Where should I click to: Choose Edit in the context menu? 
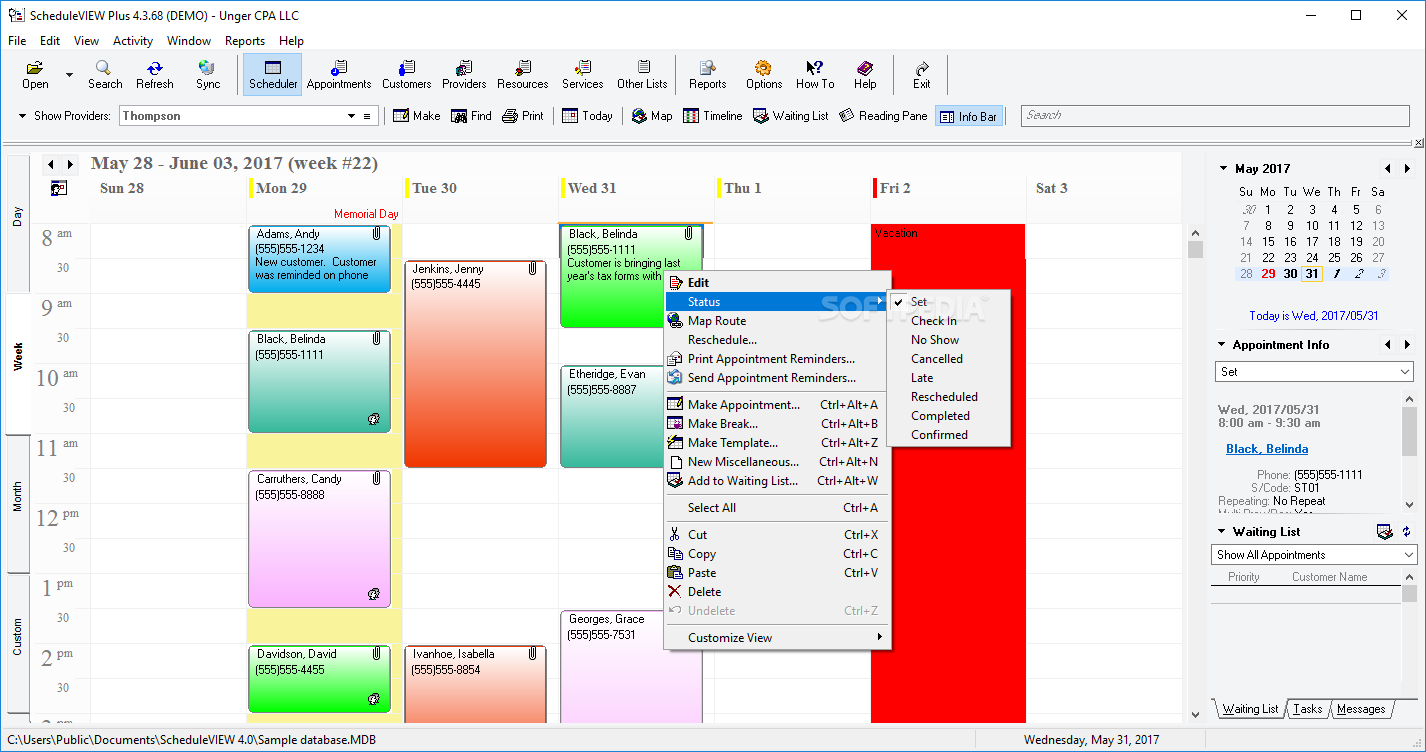point(777,283)
